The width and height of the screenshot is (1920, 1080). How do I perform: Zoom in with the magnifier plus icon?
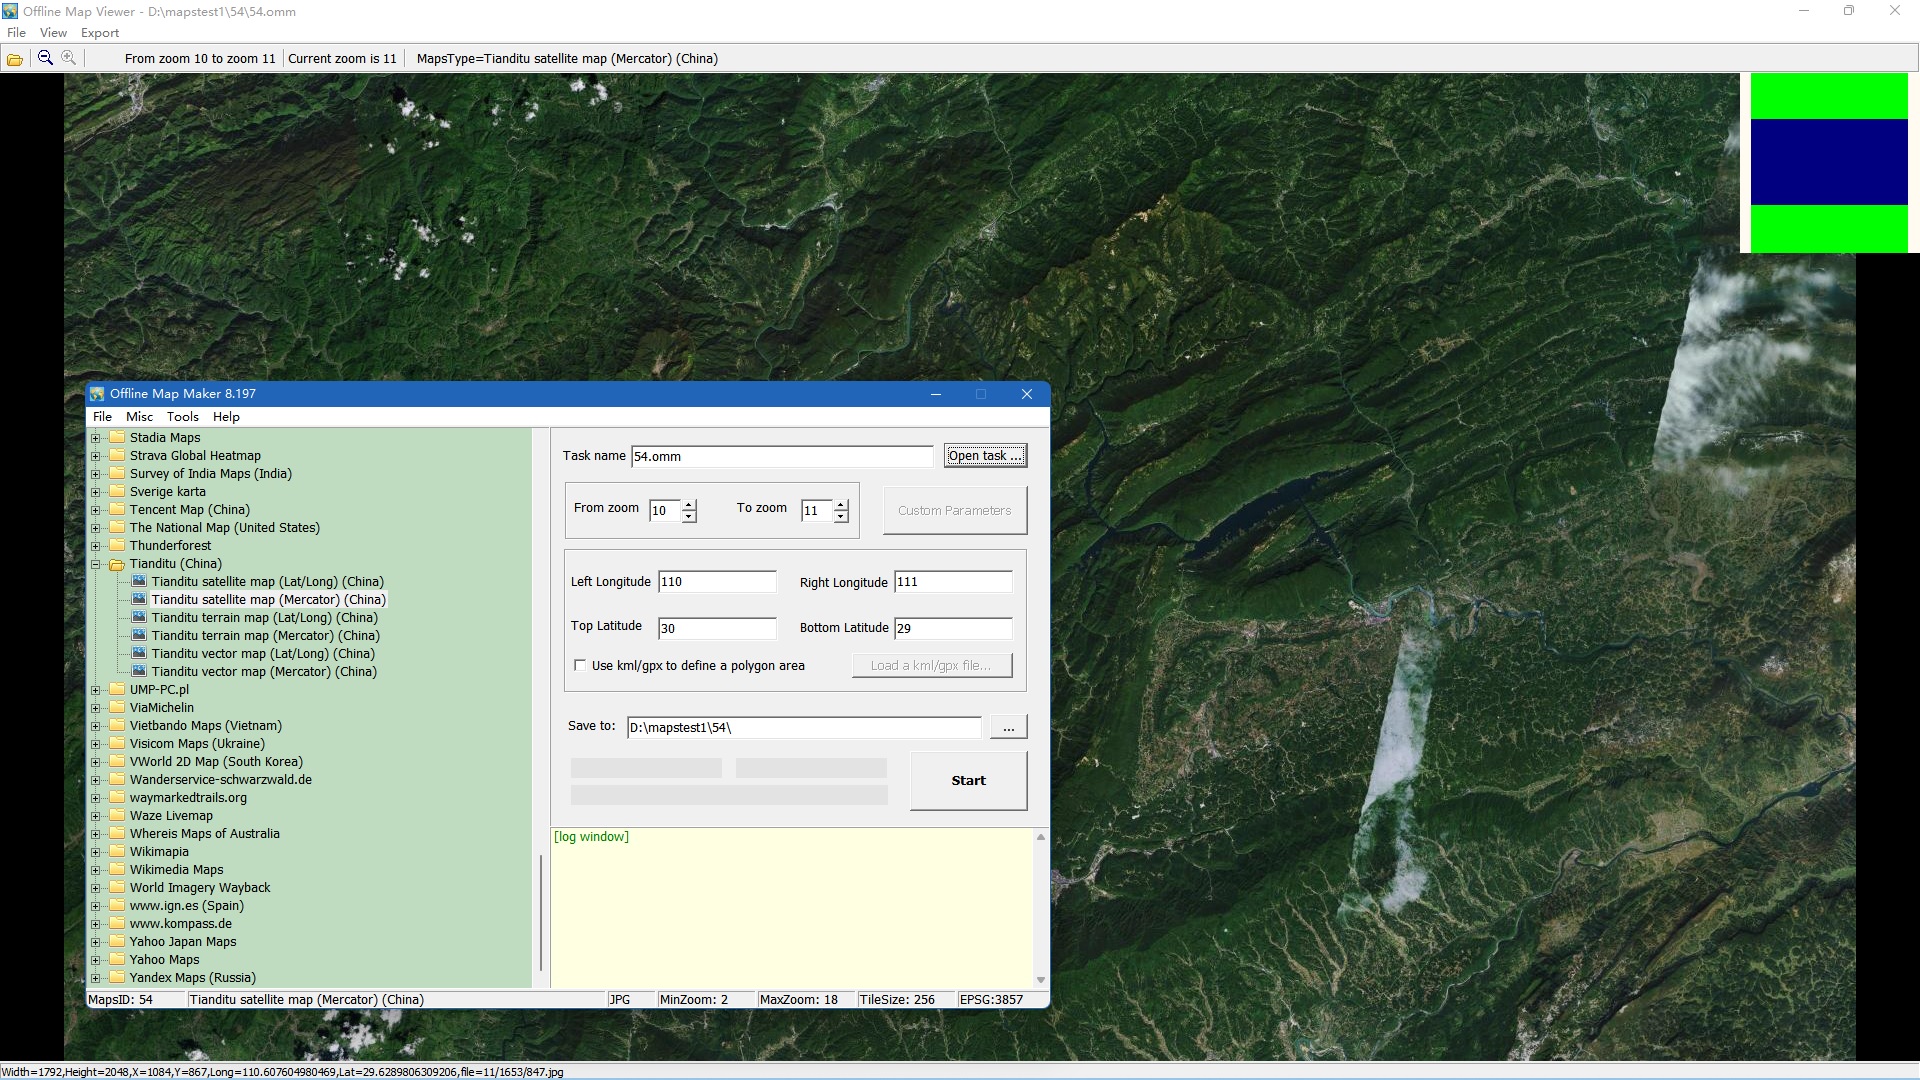(x=68, y=58)
